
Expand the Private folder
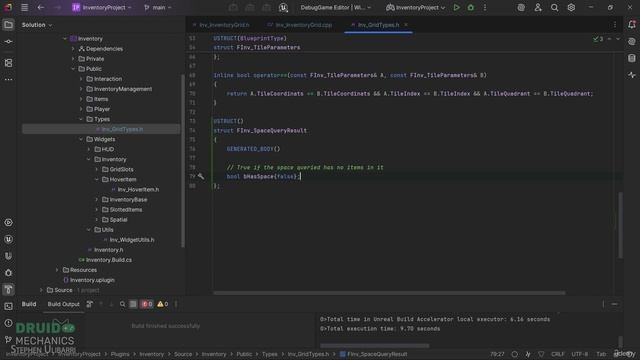click(x=73, y=59)
